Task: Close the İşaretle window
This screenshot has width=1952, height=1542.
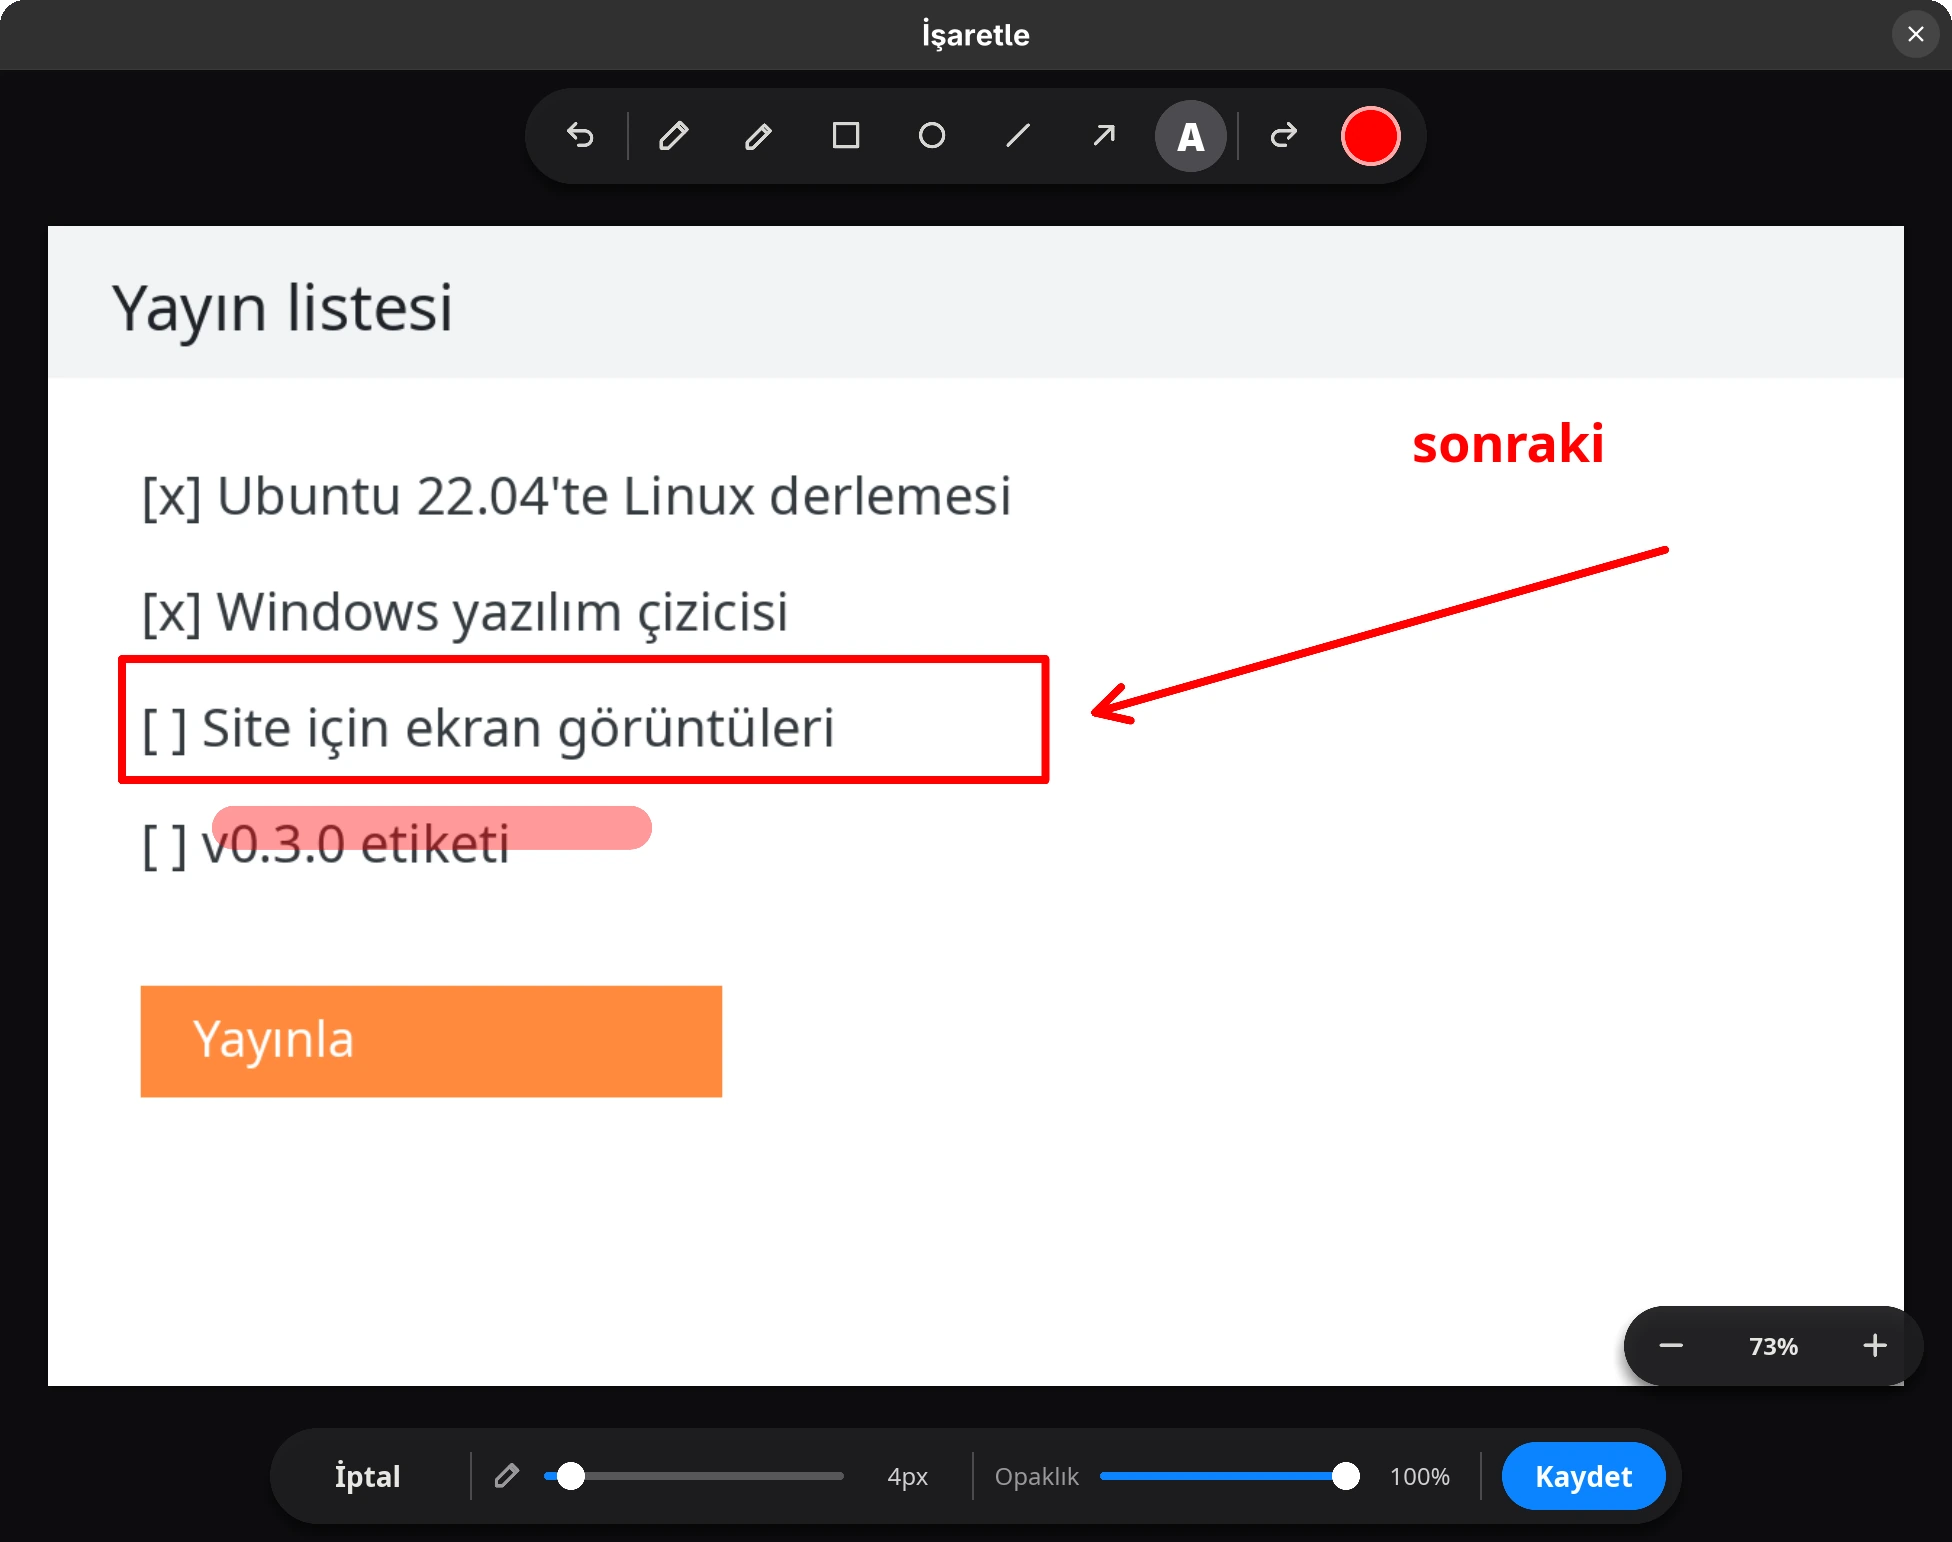Action: (x=1915, y=34)
